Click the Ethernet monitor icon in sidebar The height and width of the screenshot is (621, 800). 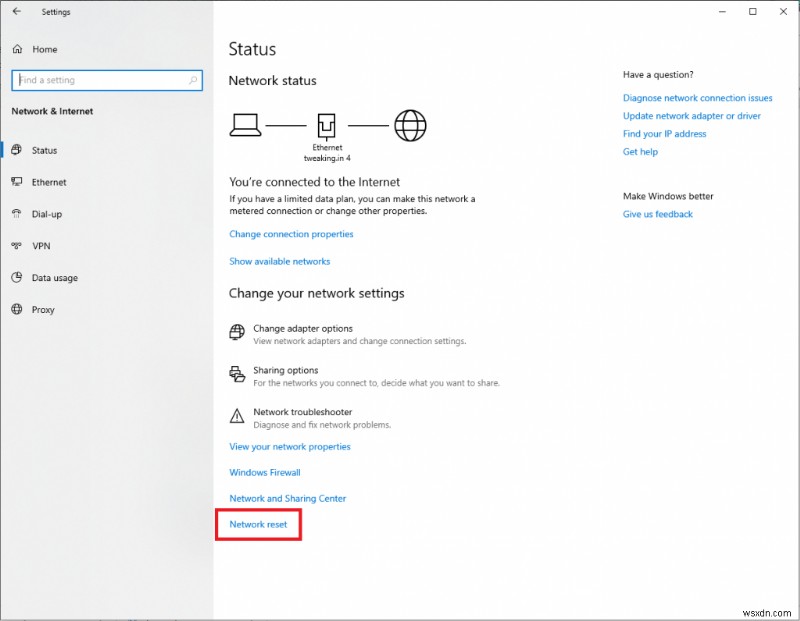pos(17,182)
